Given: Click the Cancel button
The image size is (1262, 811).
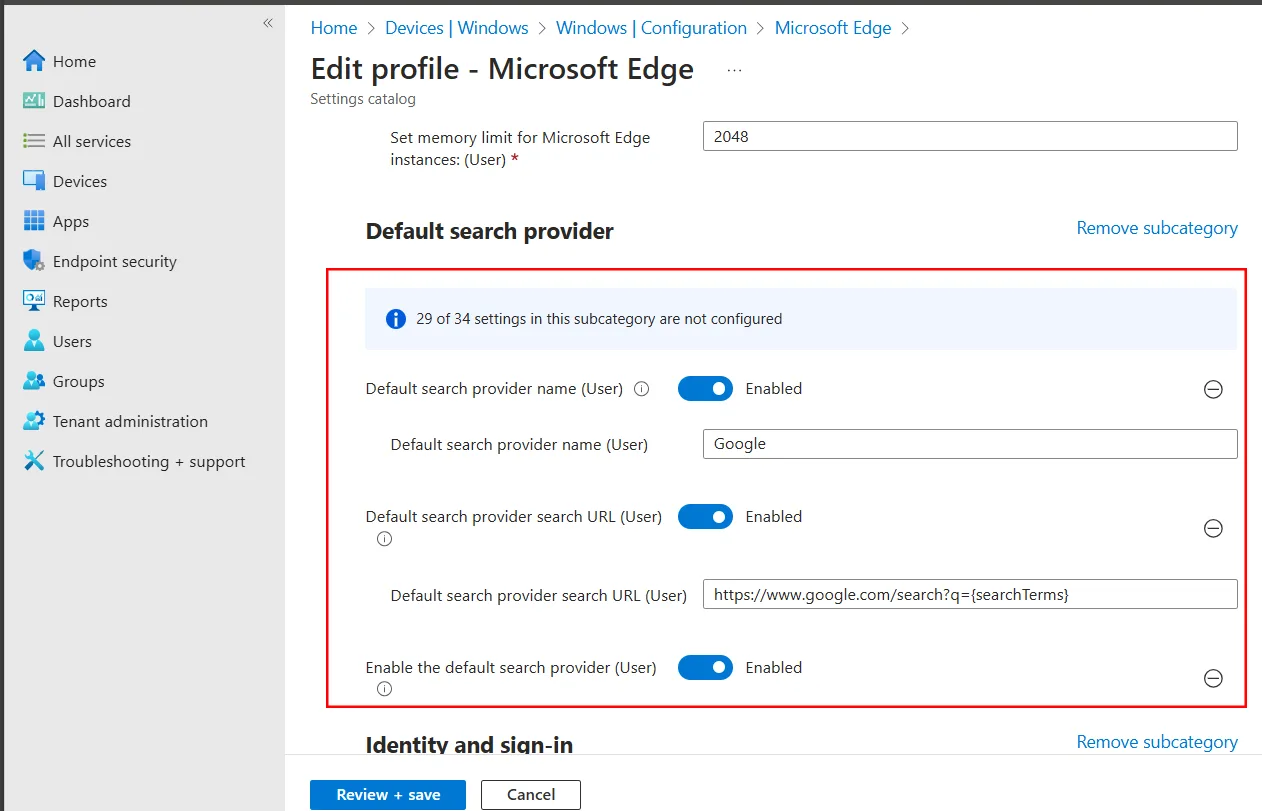Looking at the screenshot, I should click(531, 795).
